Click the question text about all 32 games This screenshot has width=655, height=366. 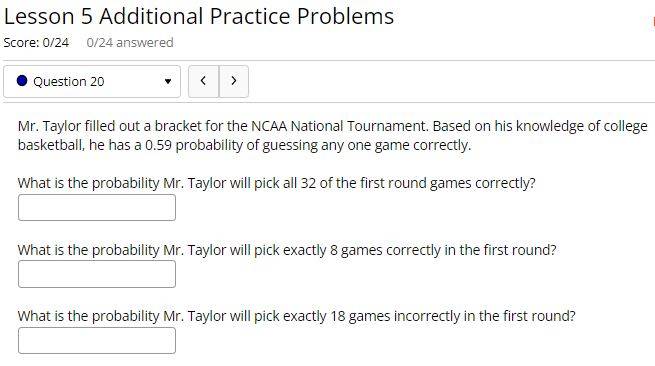tap(277, 183)
